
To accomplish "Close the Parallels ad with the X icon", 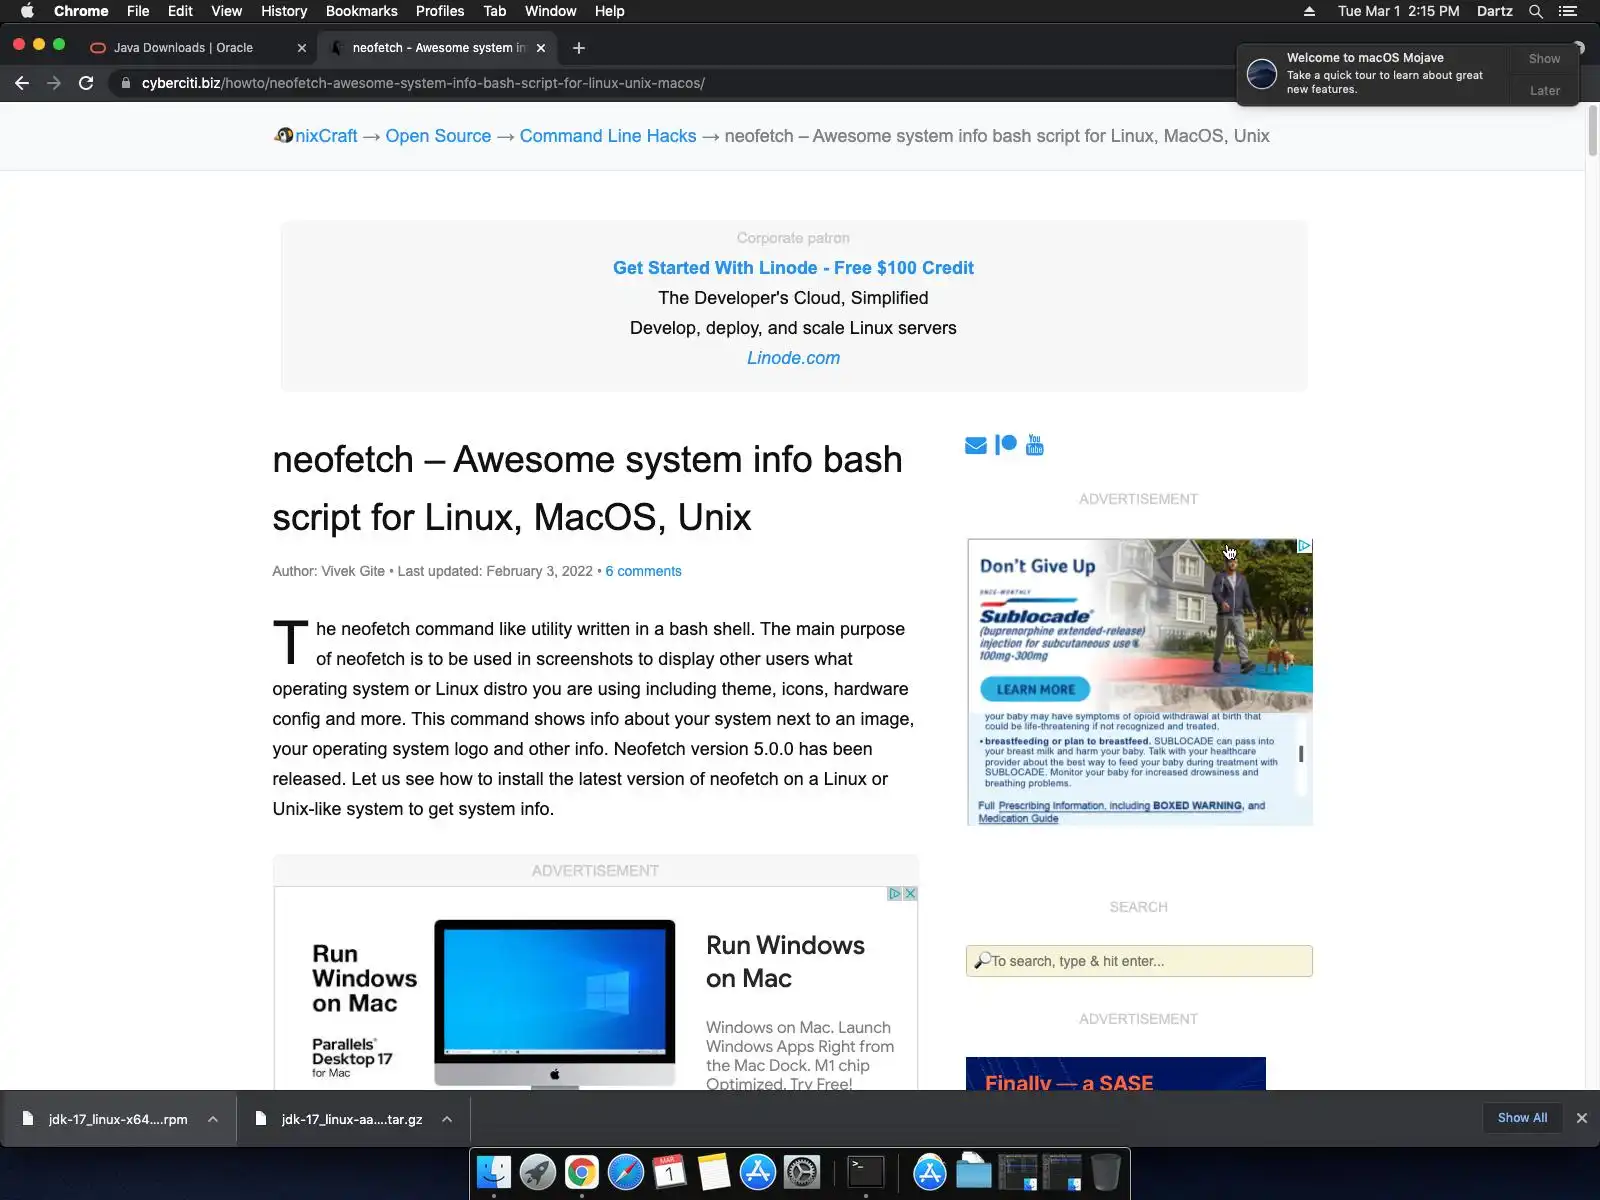I will point(910,893).
